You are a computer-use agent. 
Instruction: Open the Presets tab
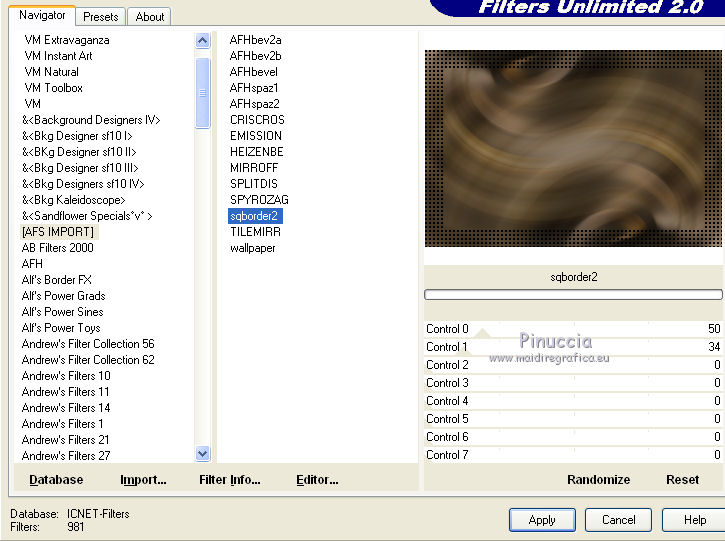pos(101,17)
